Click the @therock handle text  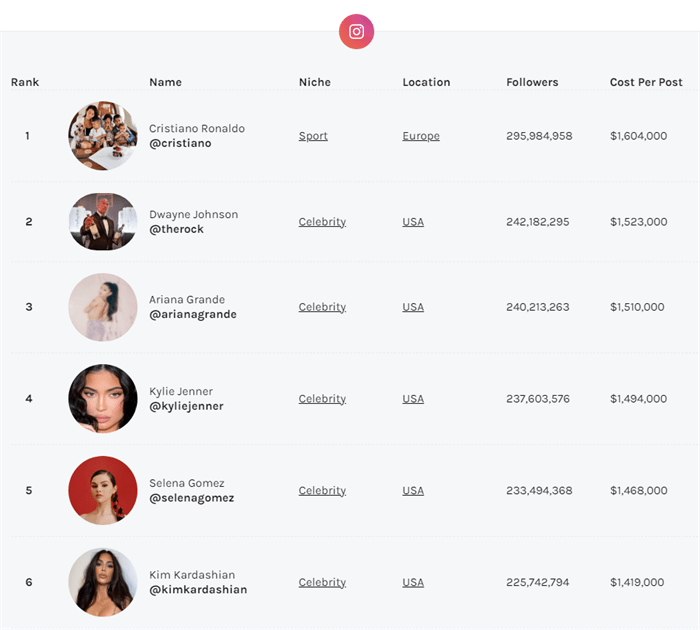176,229
